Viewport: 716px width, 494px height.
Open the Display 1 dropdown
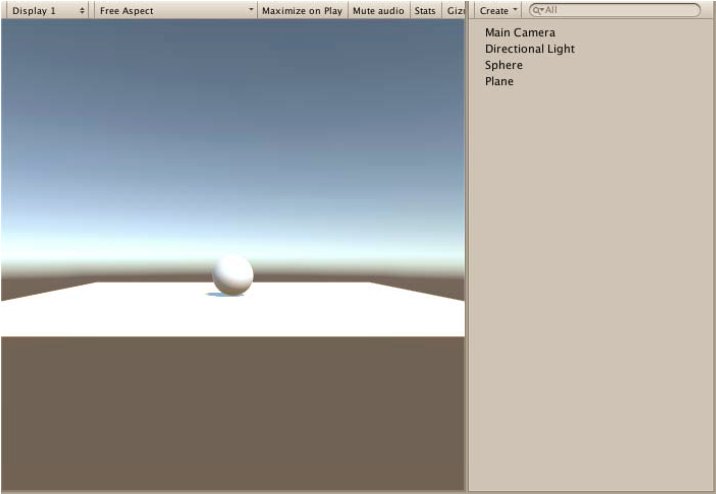point(47,11)
